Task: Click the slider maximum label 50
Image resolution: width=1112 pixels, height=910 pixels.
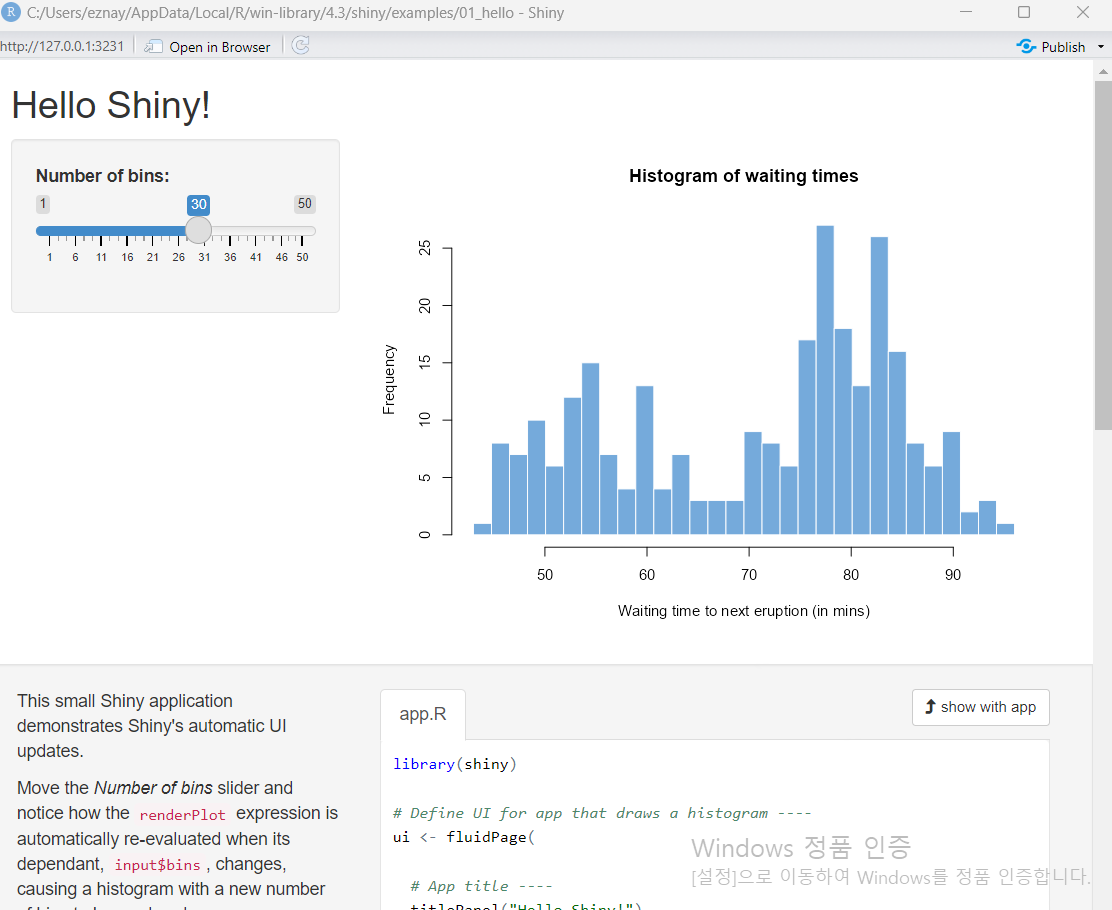Action: point(305,204)
